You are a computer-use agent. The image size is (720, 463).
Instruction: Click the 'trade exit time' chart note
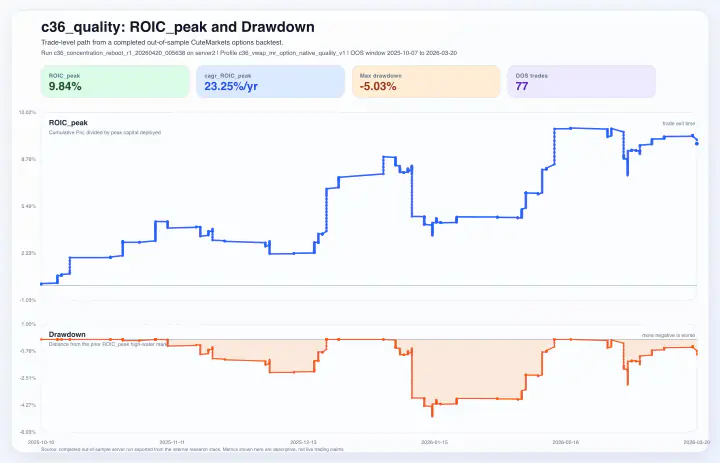click(679, 123)
